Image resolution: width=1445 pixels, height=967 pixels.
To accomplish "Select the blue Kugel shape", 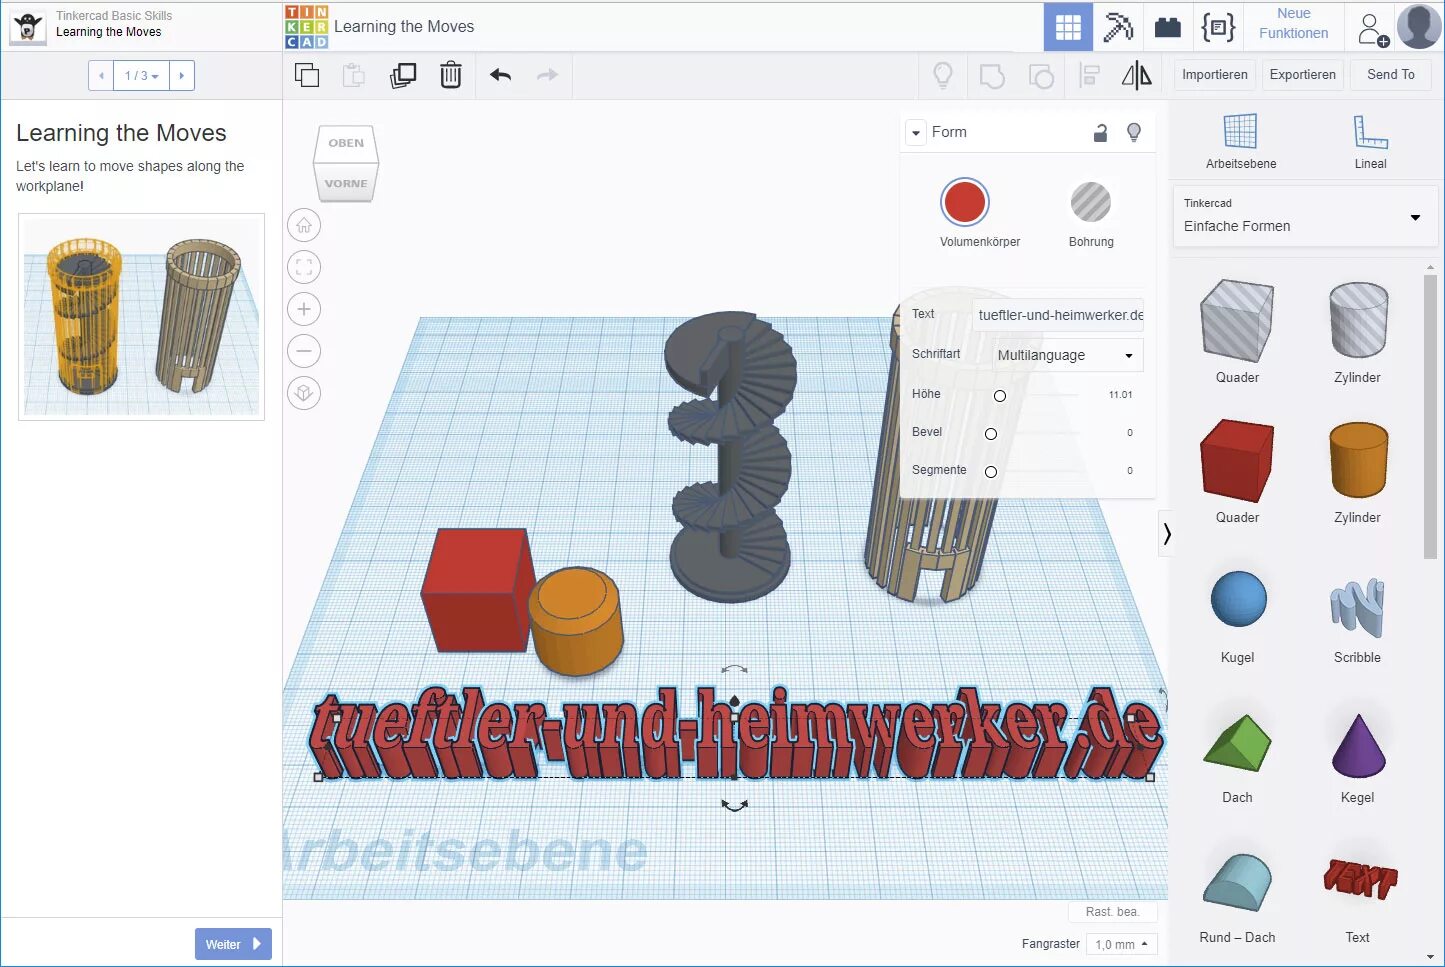I will 1238,600.
